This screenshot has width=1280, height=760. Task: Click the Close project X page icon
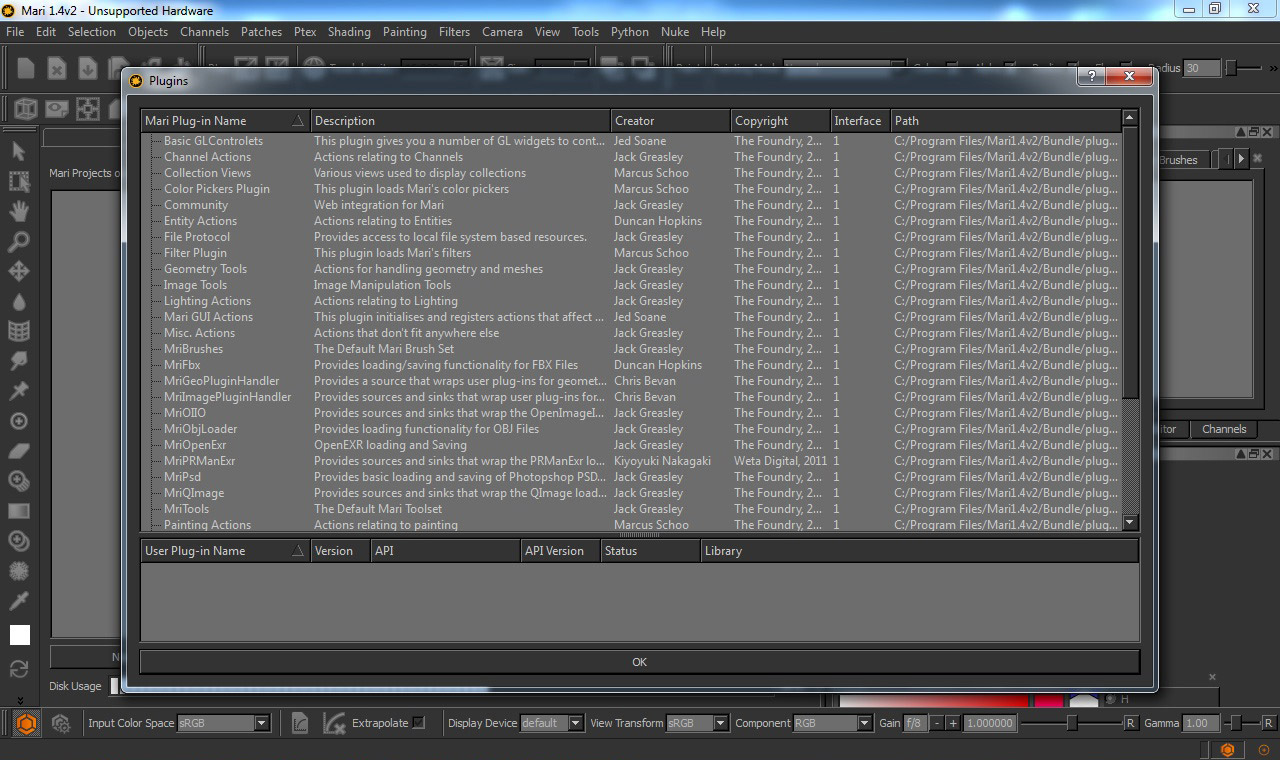point(57,68)
